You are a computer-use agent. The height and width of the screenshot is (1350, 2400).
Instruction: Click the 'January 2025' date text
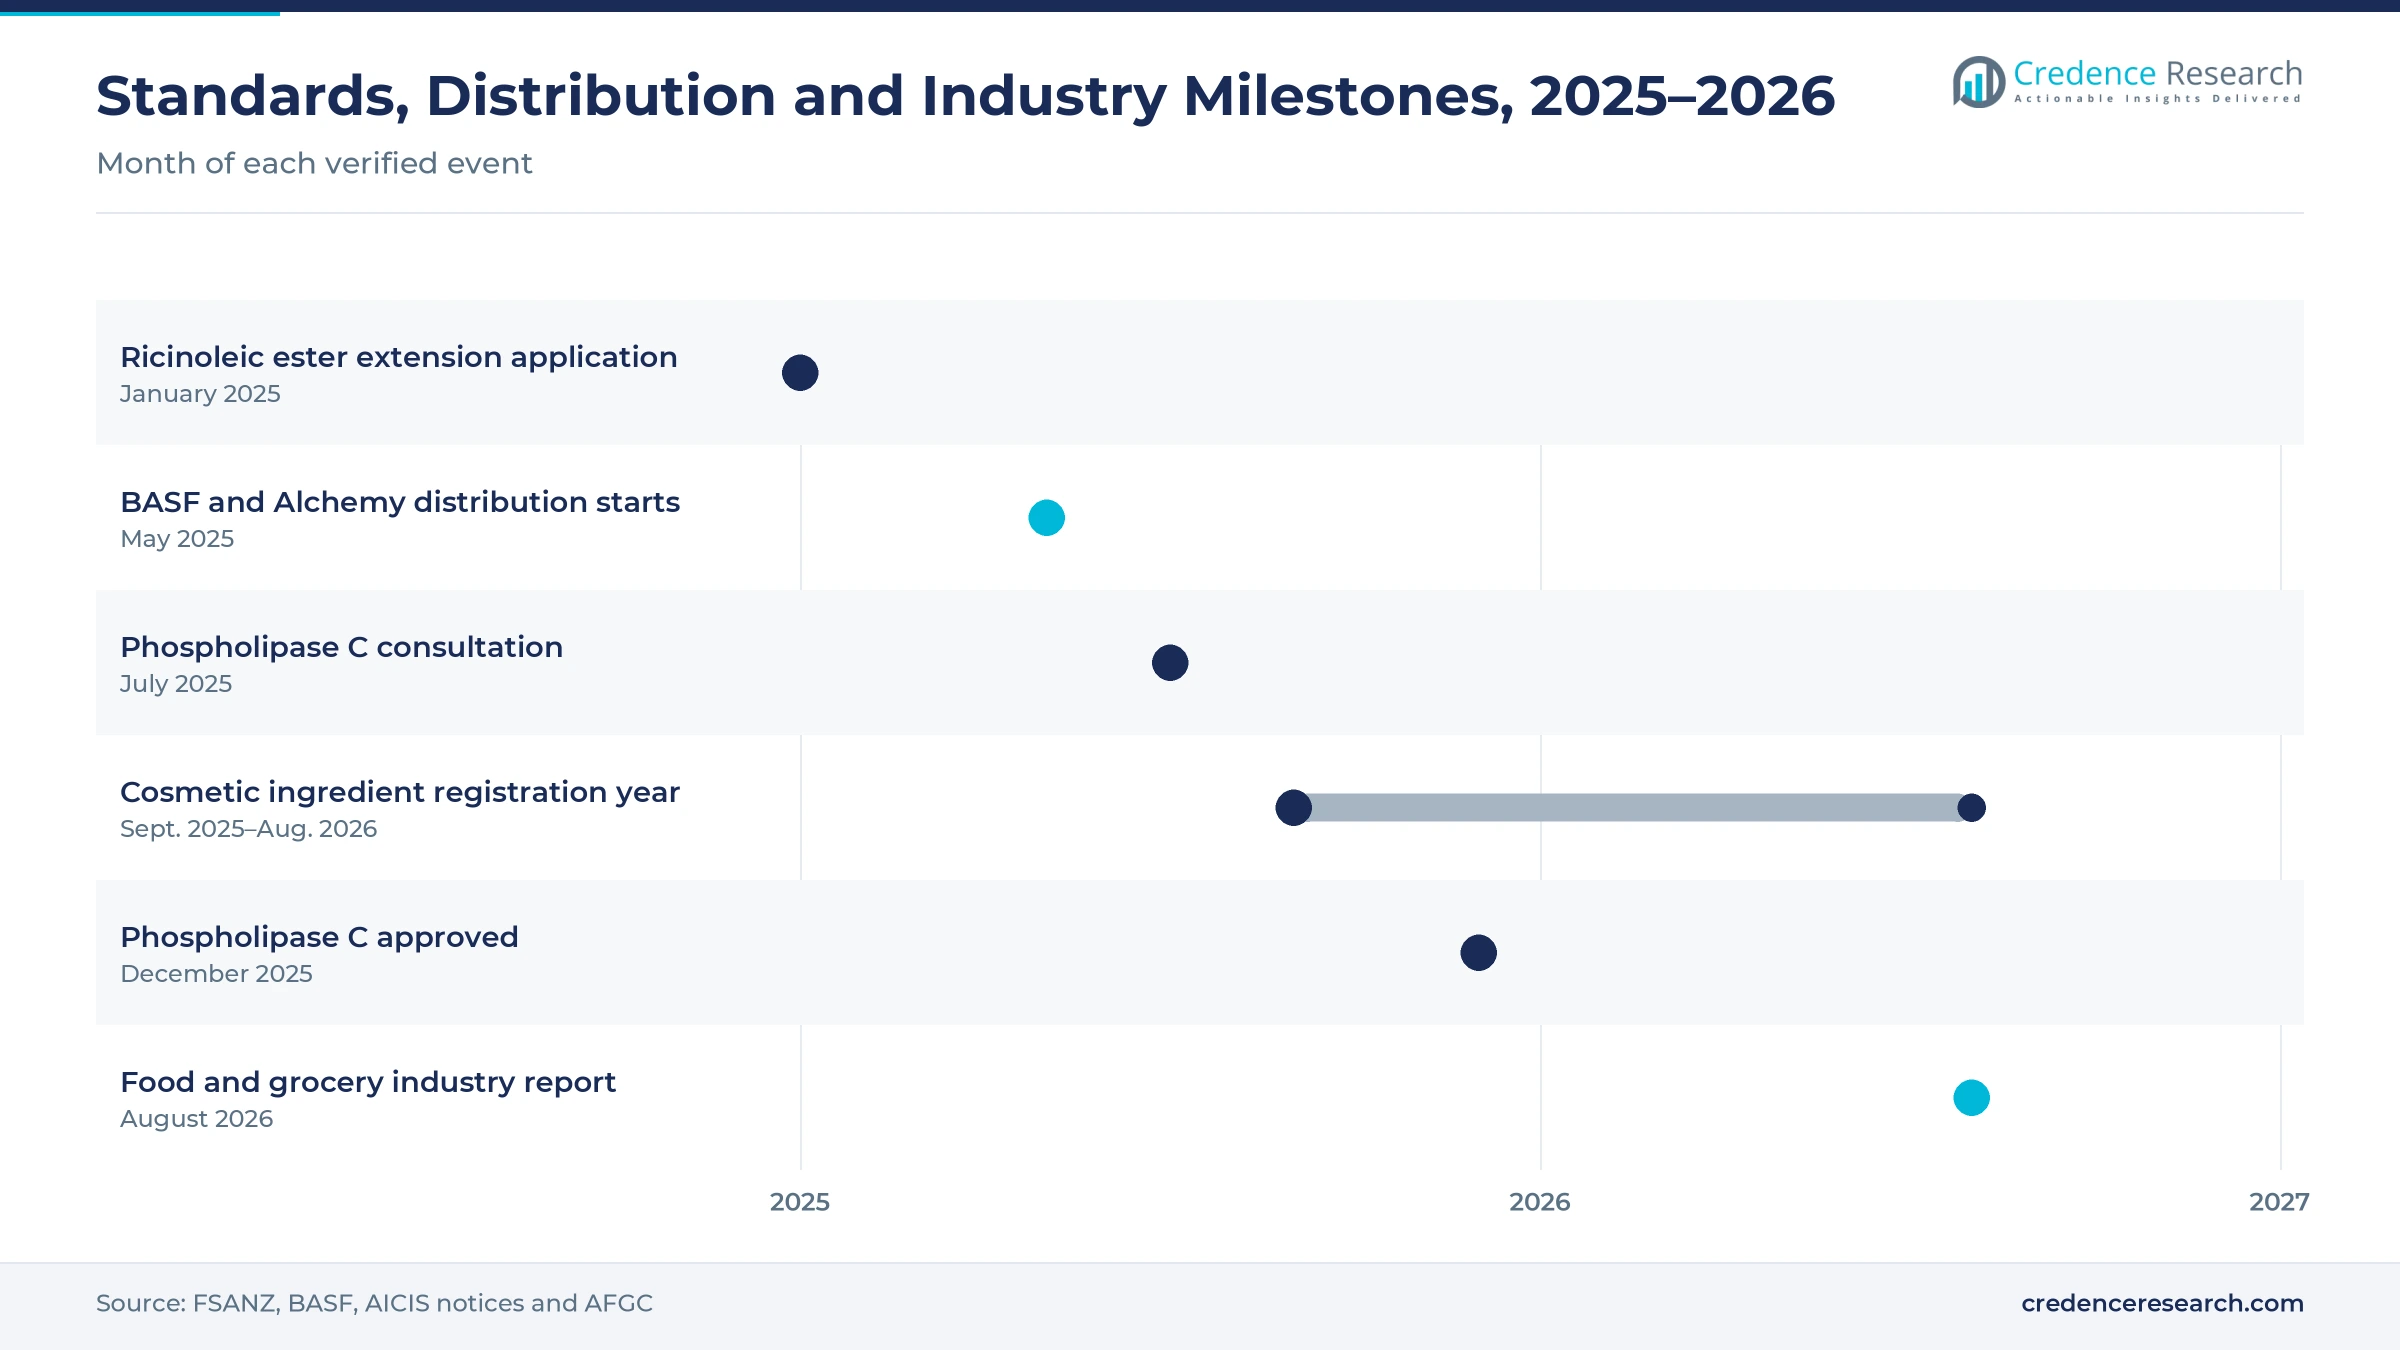(x=200, y=394)
